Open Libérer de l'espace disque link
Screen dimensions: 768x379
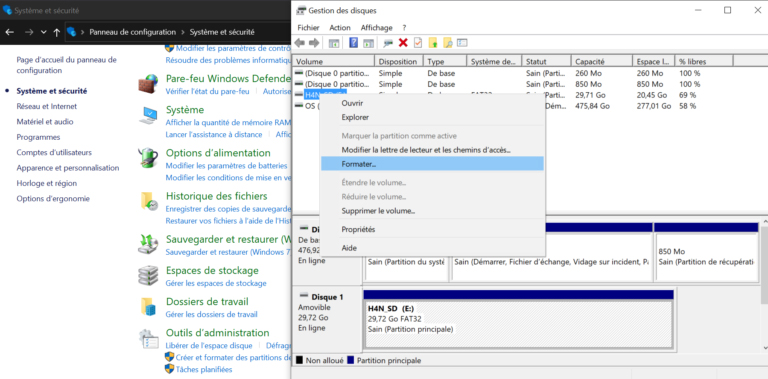[x=209, y=345]
